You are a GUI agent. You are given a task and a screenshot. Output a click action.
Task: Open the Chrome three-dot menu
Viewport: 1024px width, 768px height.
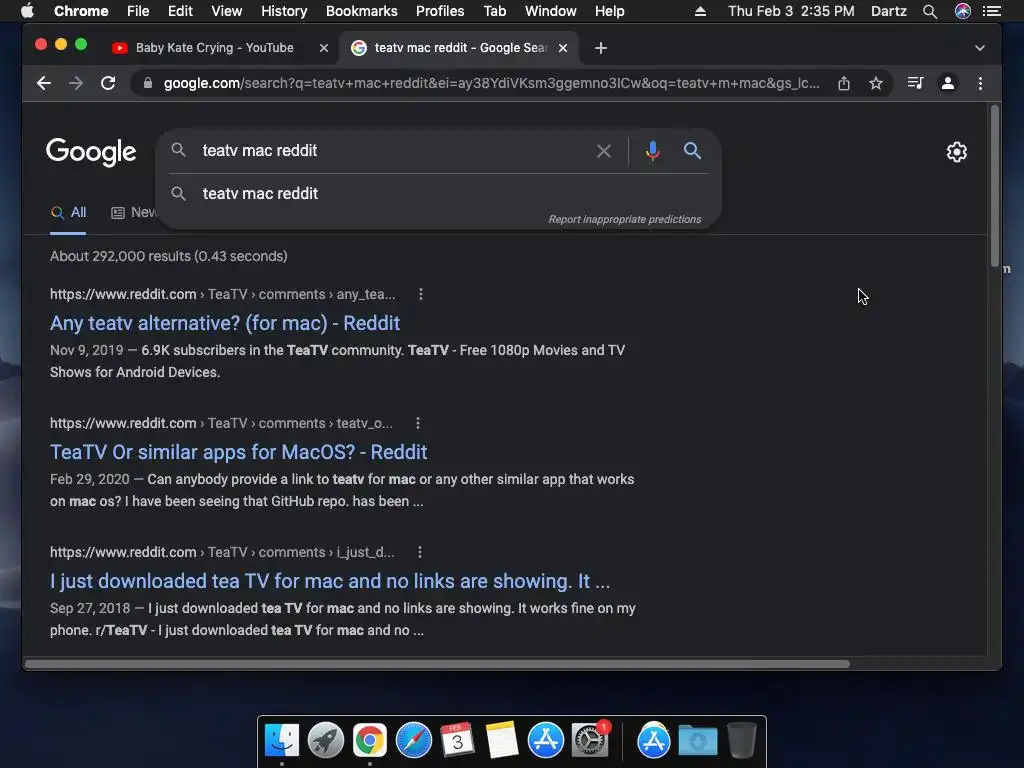click(x=980, y=83)
